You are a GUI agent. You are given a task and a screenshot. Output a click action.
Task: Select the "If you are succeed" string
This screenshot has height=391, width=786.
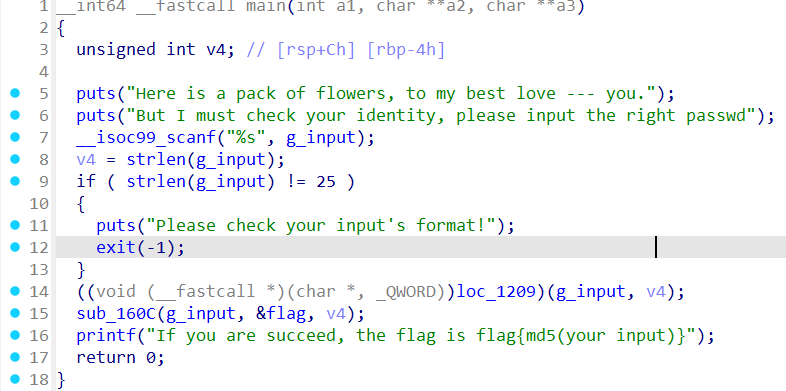coord(420,335)
